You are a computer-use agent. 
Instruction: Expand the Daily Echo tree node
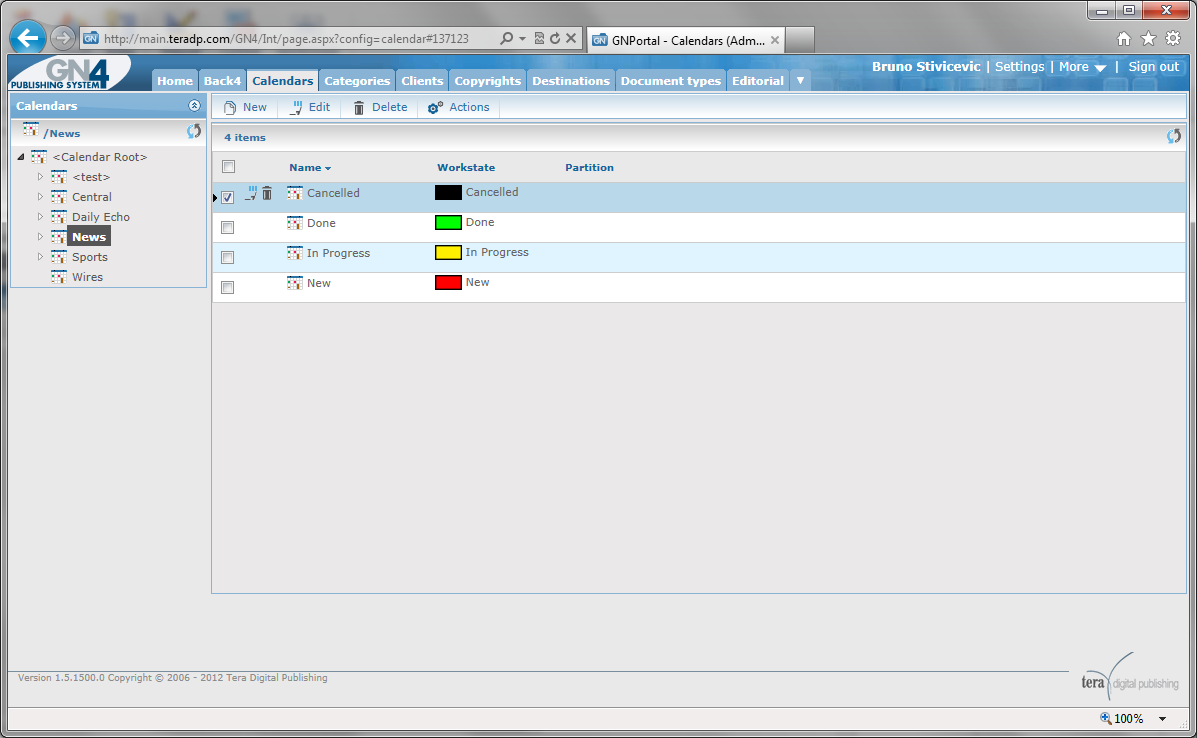[x=40, y=217]
